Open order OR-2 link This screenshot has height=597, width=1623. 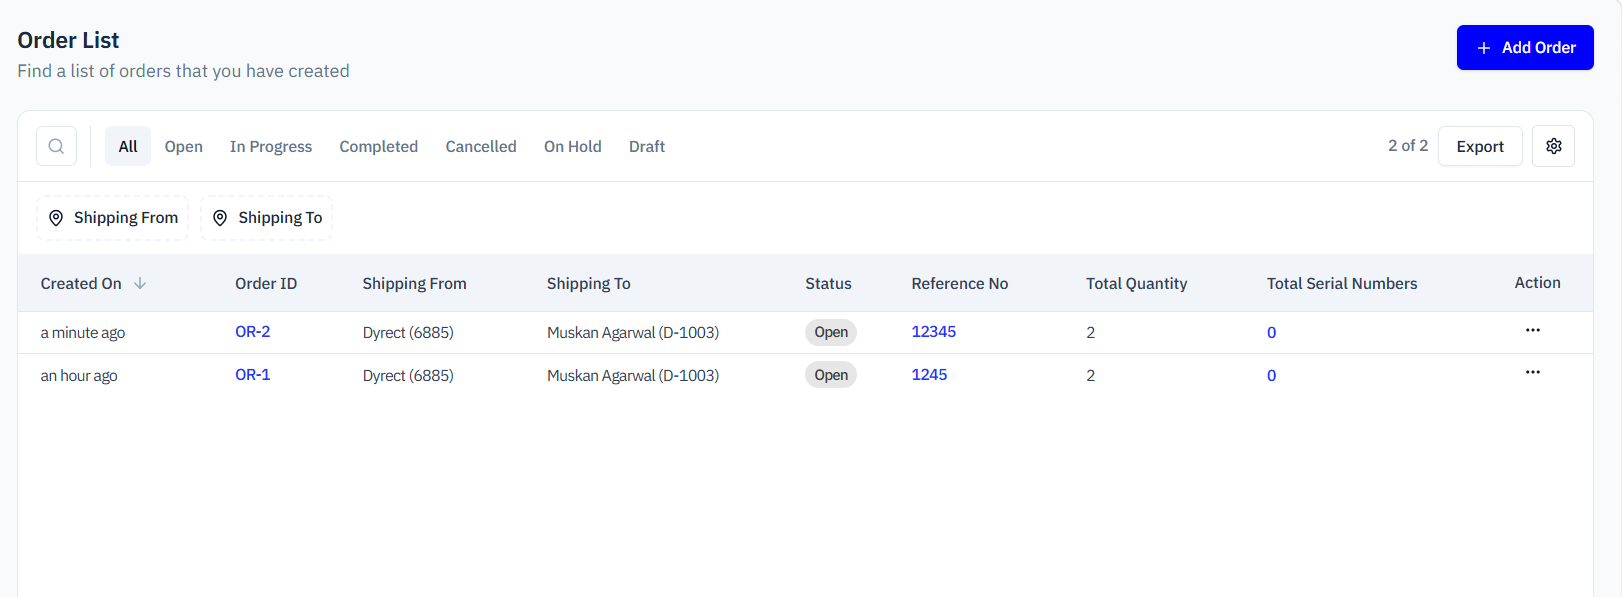(253, 332)
